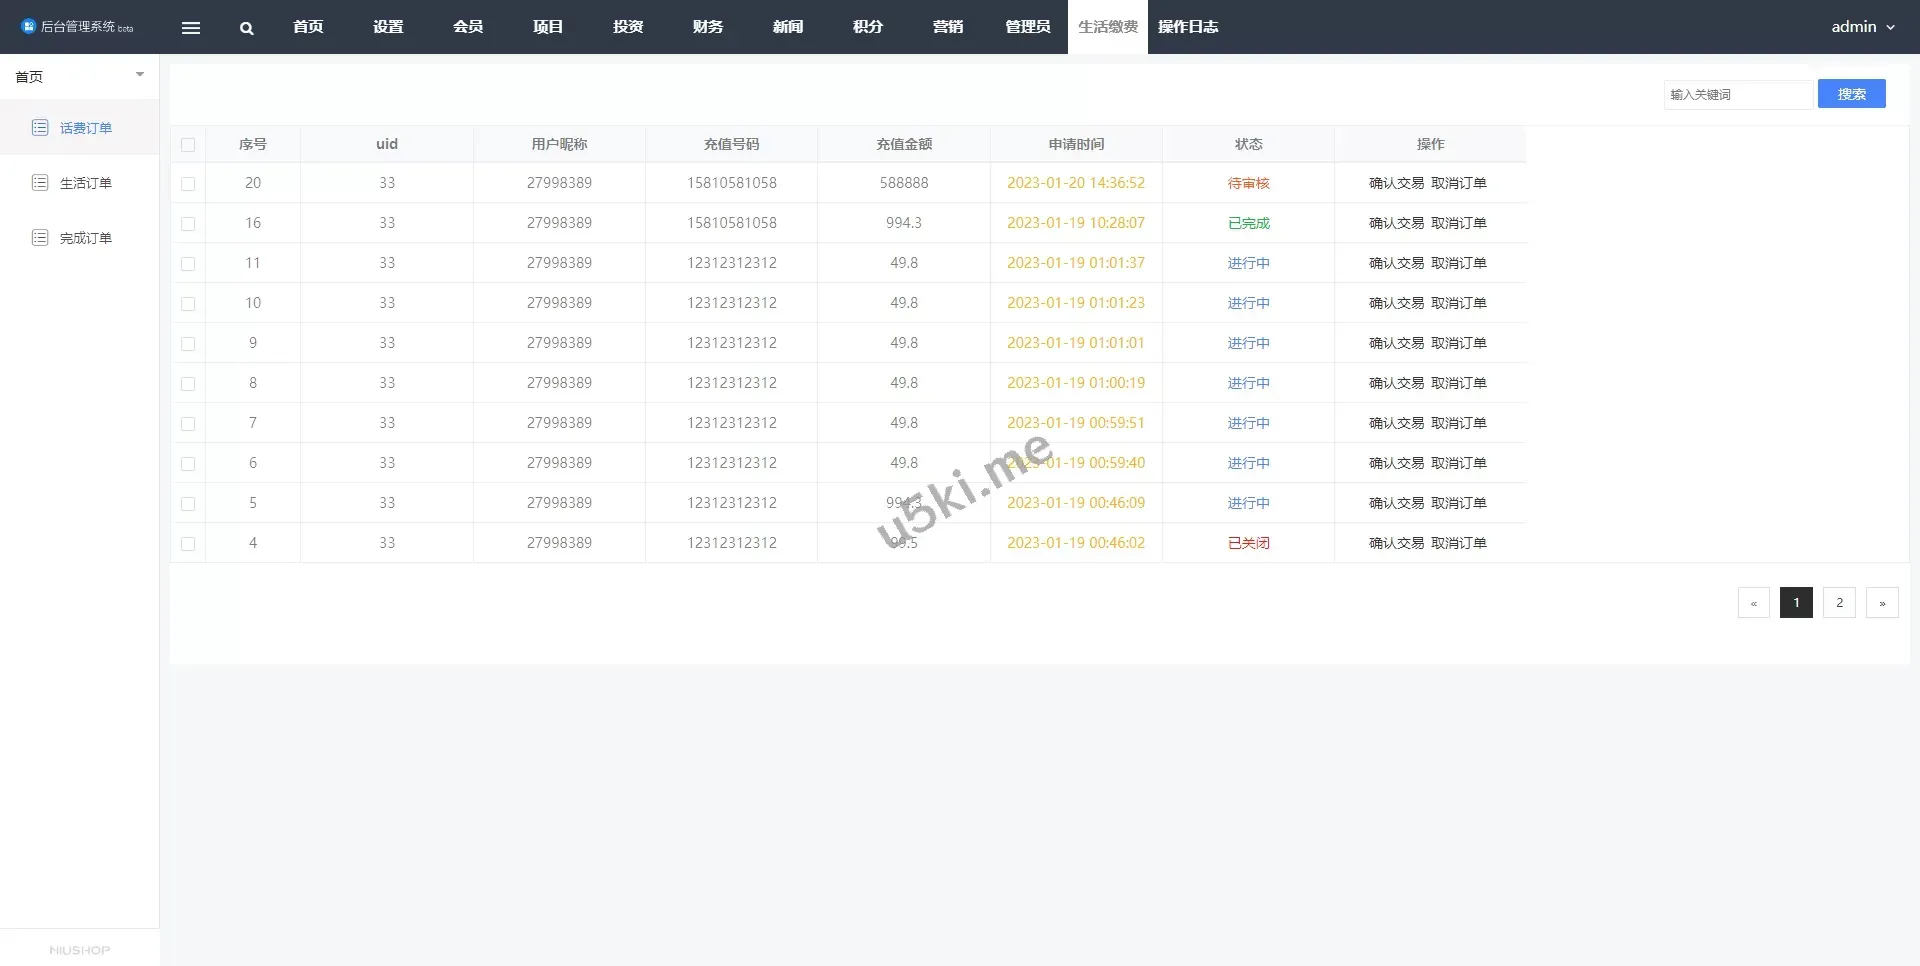Click 取消订单 for order number 16
The image size is (1920, 966).
1459,223
